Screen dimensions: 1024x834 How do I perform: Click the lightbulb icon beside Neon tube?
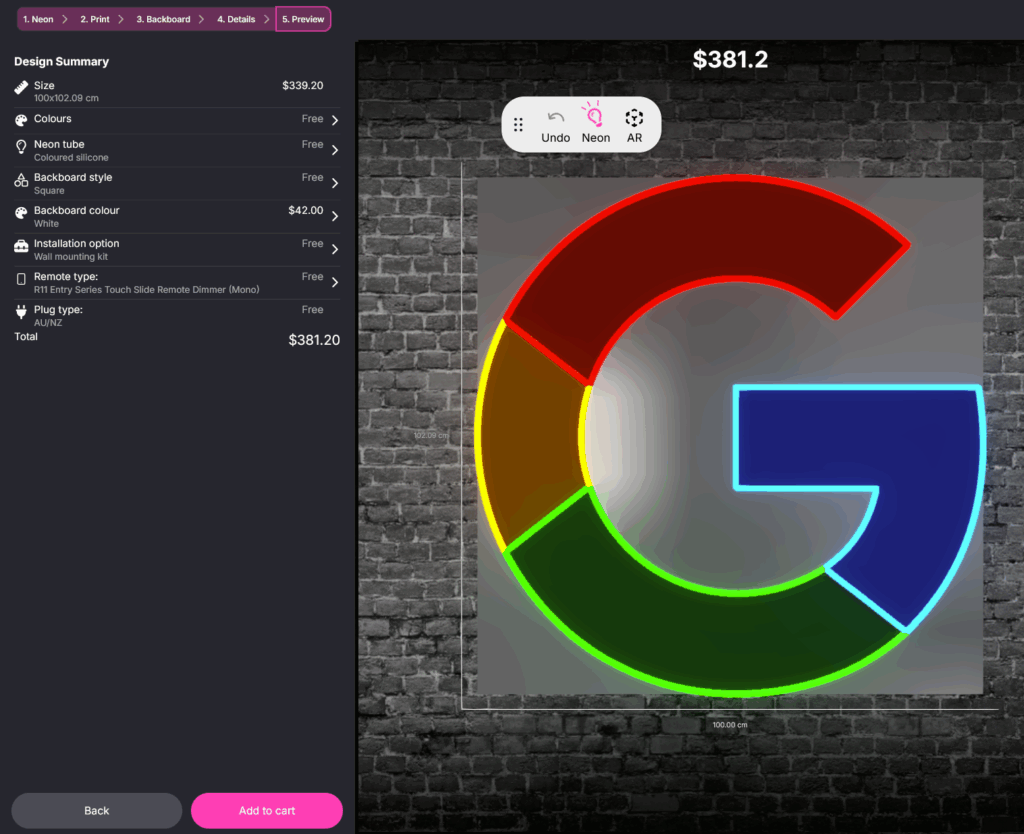tap(22, 147)
